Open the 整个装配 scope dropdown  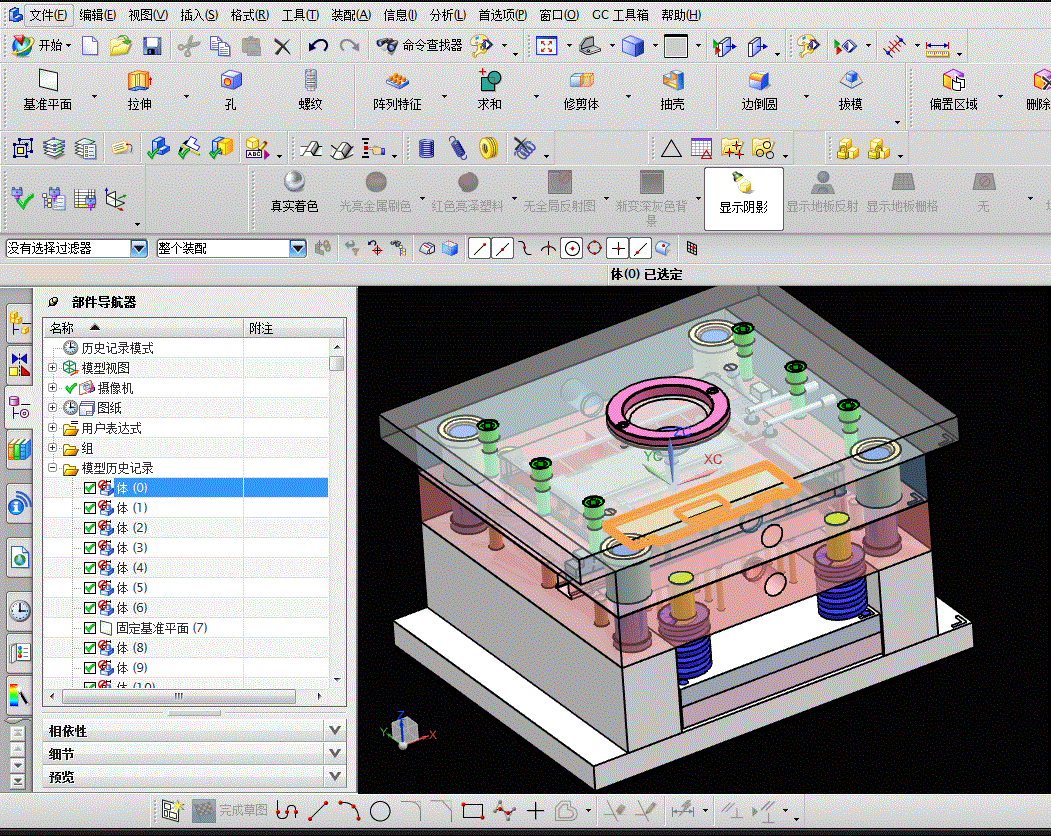click(297, 248)
